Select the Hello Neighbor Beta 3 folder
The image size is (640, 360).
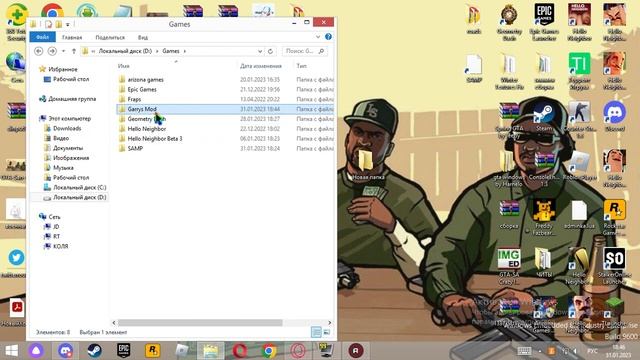tap(225, 138)
